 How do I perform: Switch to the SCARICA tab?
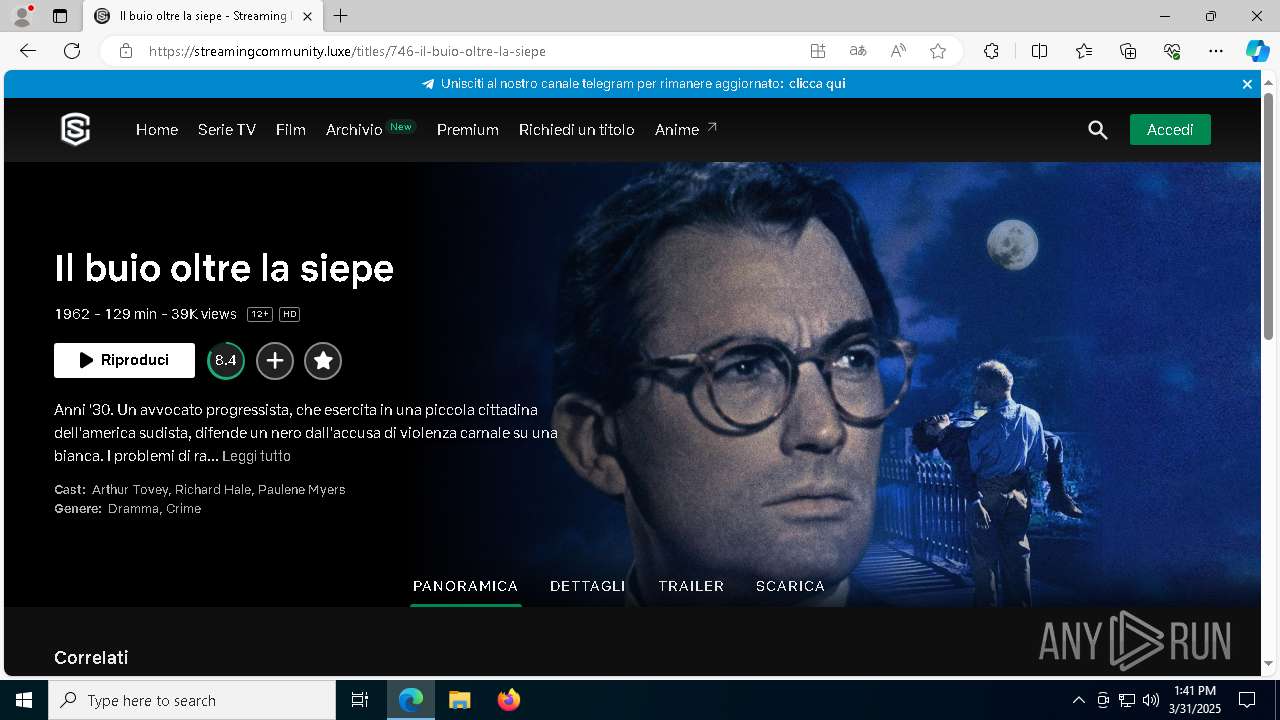click(x=790, y=586)
